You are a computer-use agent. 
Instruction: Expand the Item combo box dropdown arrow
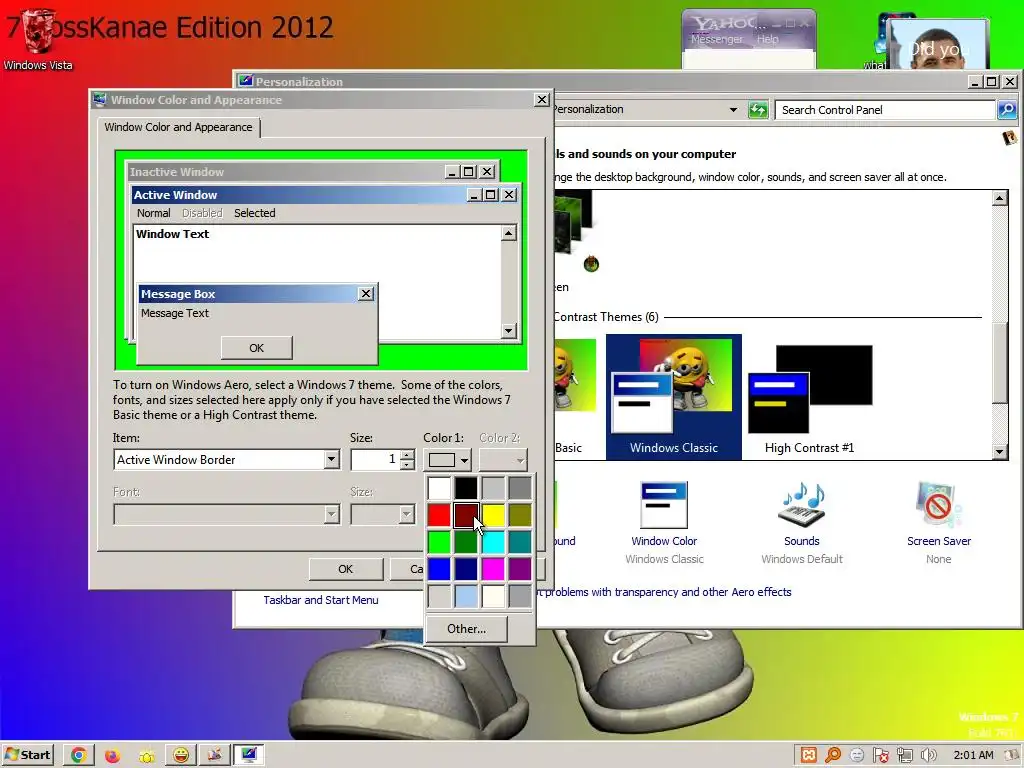(x=332, y=460)
